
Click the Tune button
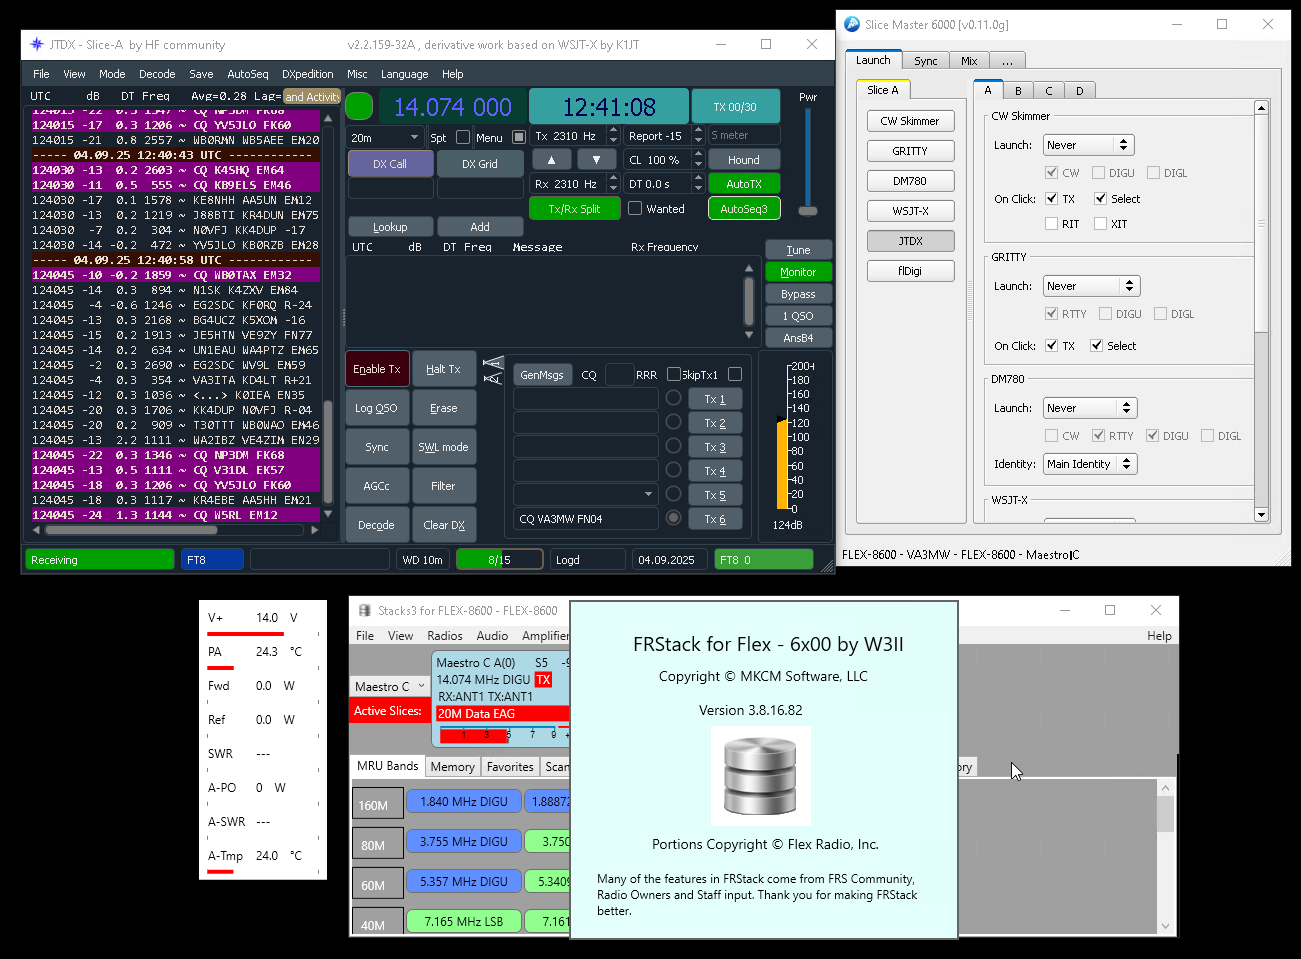point(798,250)
